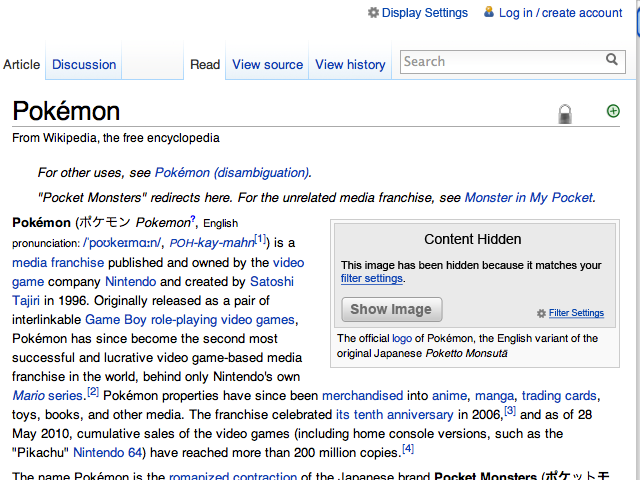Click the Display Settings gear icon
The image size is (640, 480).
tap(373, 13)
